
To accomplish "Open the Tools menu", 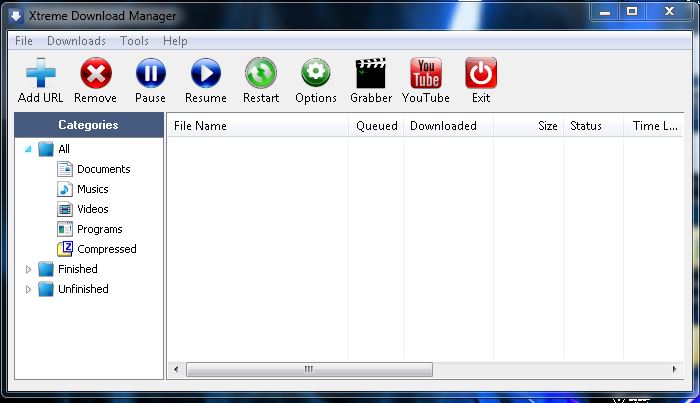I will [x=134, y=41].
